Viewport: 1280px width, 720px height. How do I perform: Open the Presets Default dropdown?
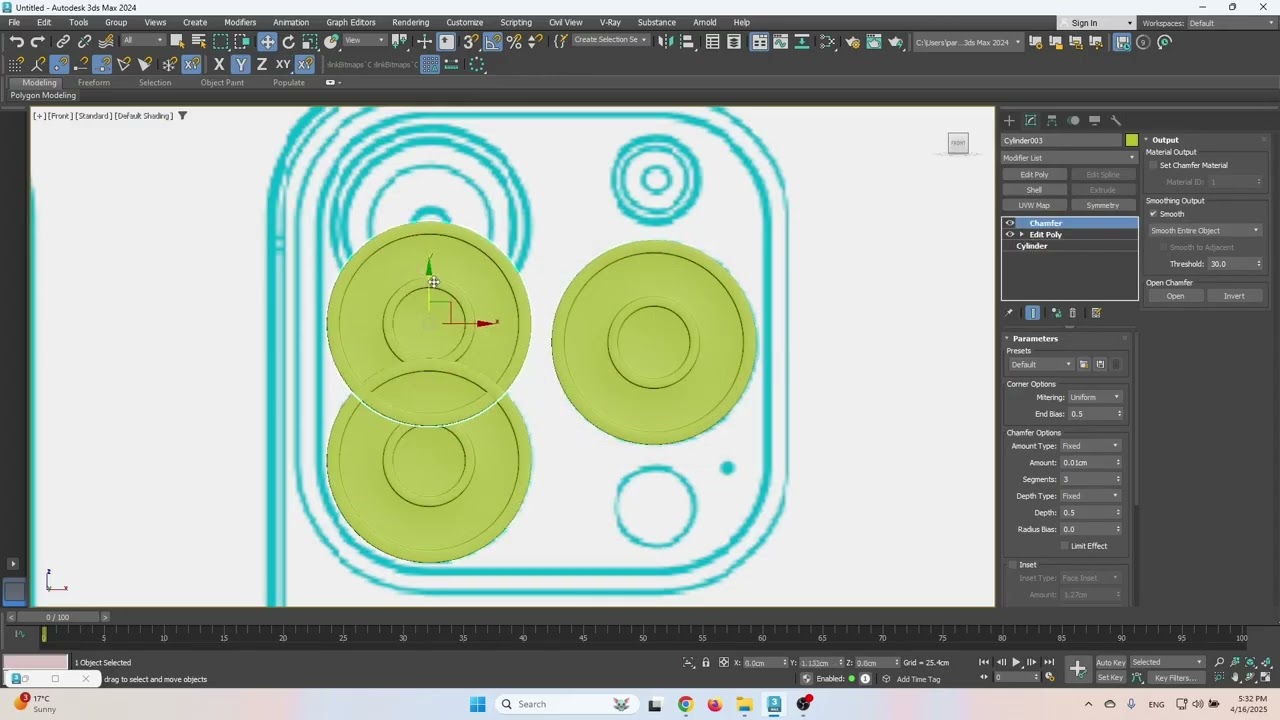coord(1040,364)
